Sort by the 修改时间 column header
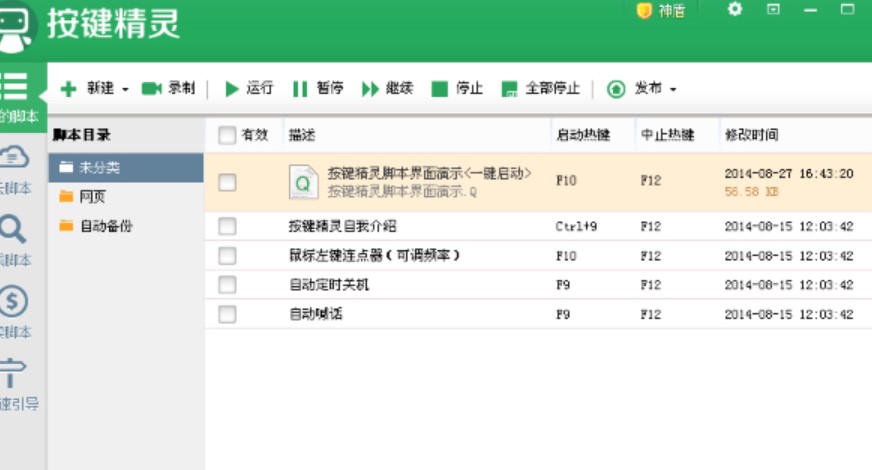This screenshot has width=872, height=470. 752,135
